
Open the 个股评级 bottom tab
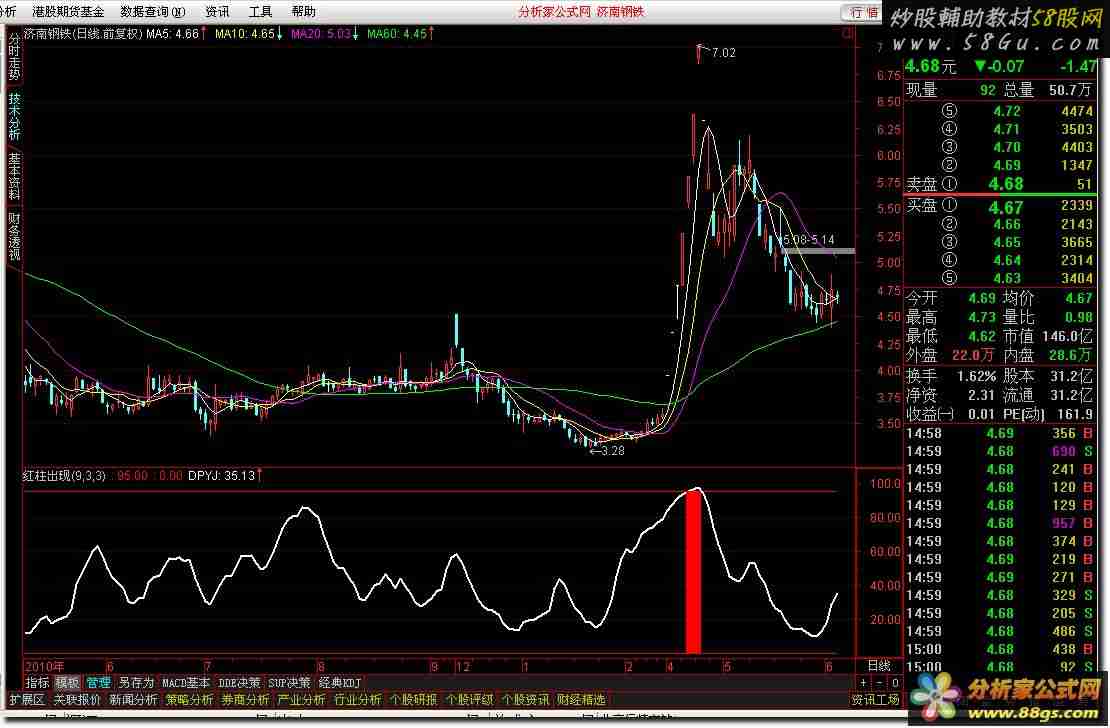469,700
